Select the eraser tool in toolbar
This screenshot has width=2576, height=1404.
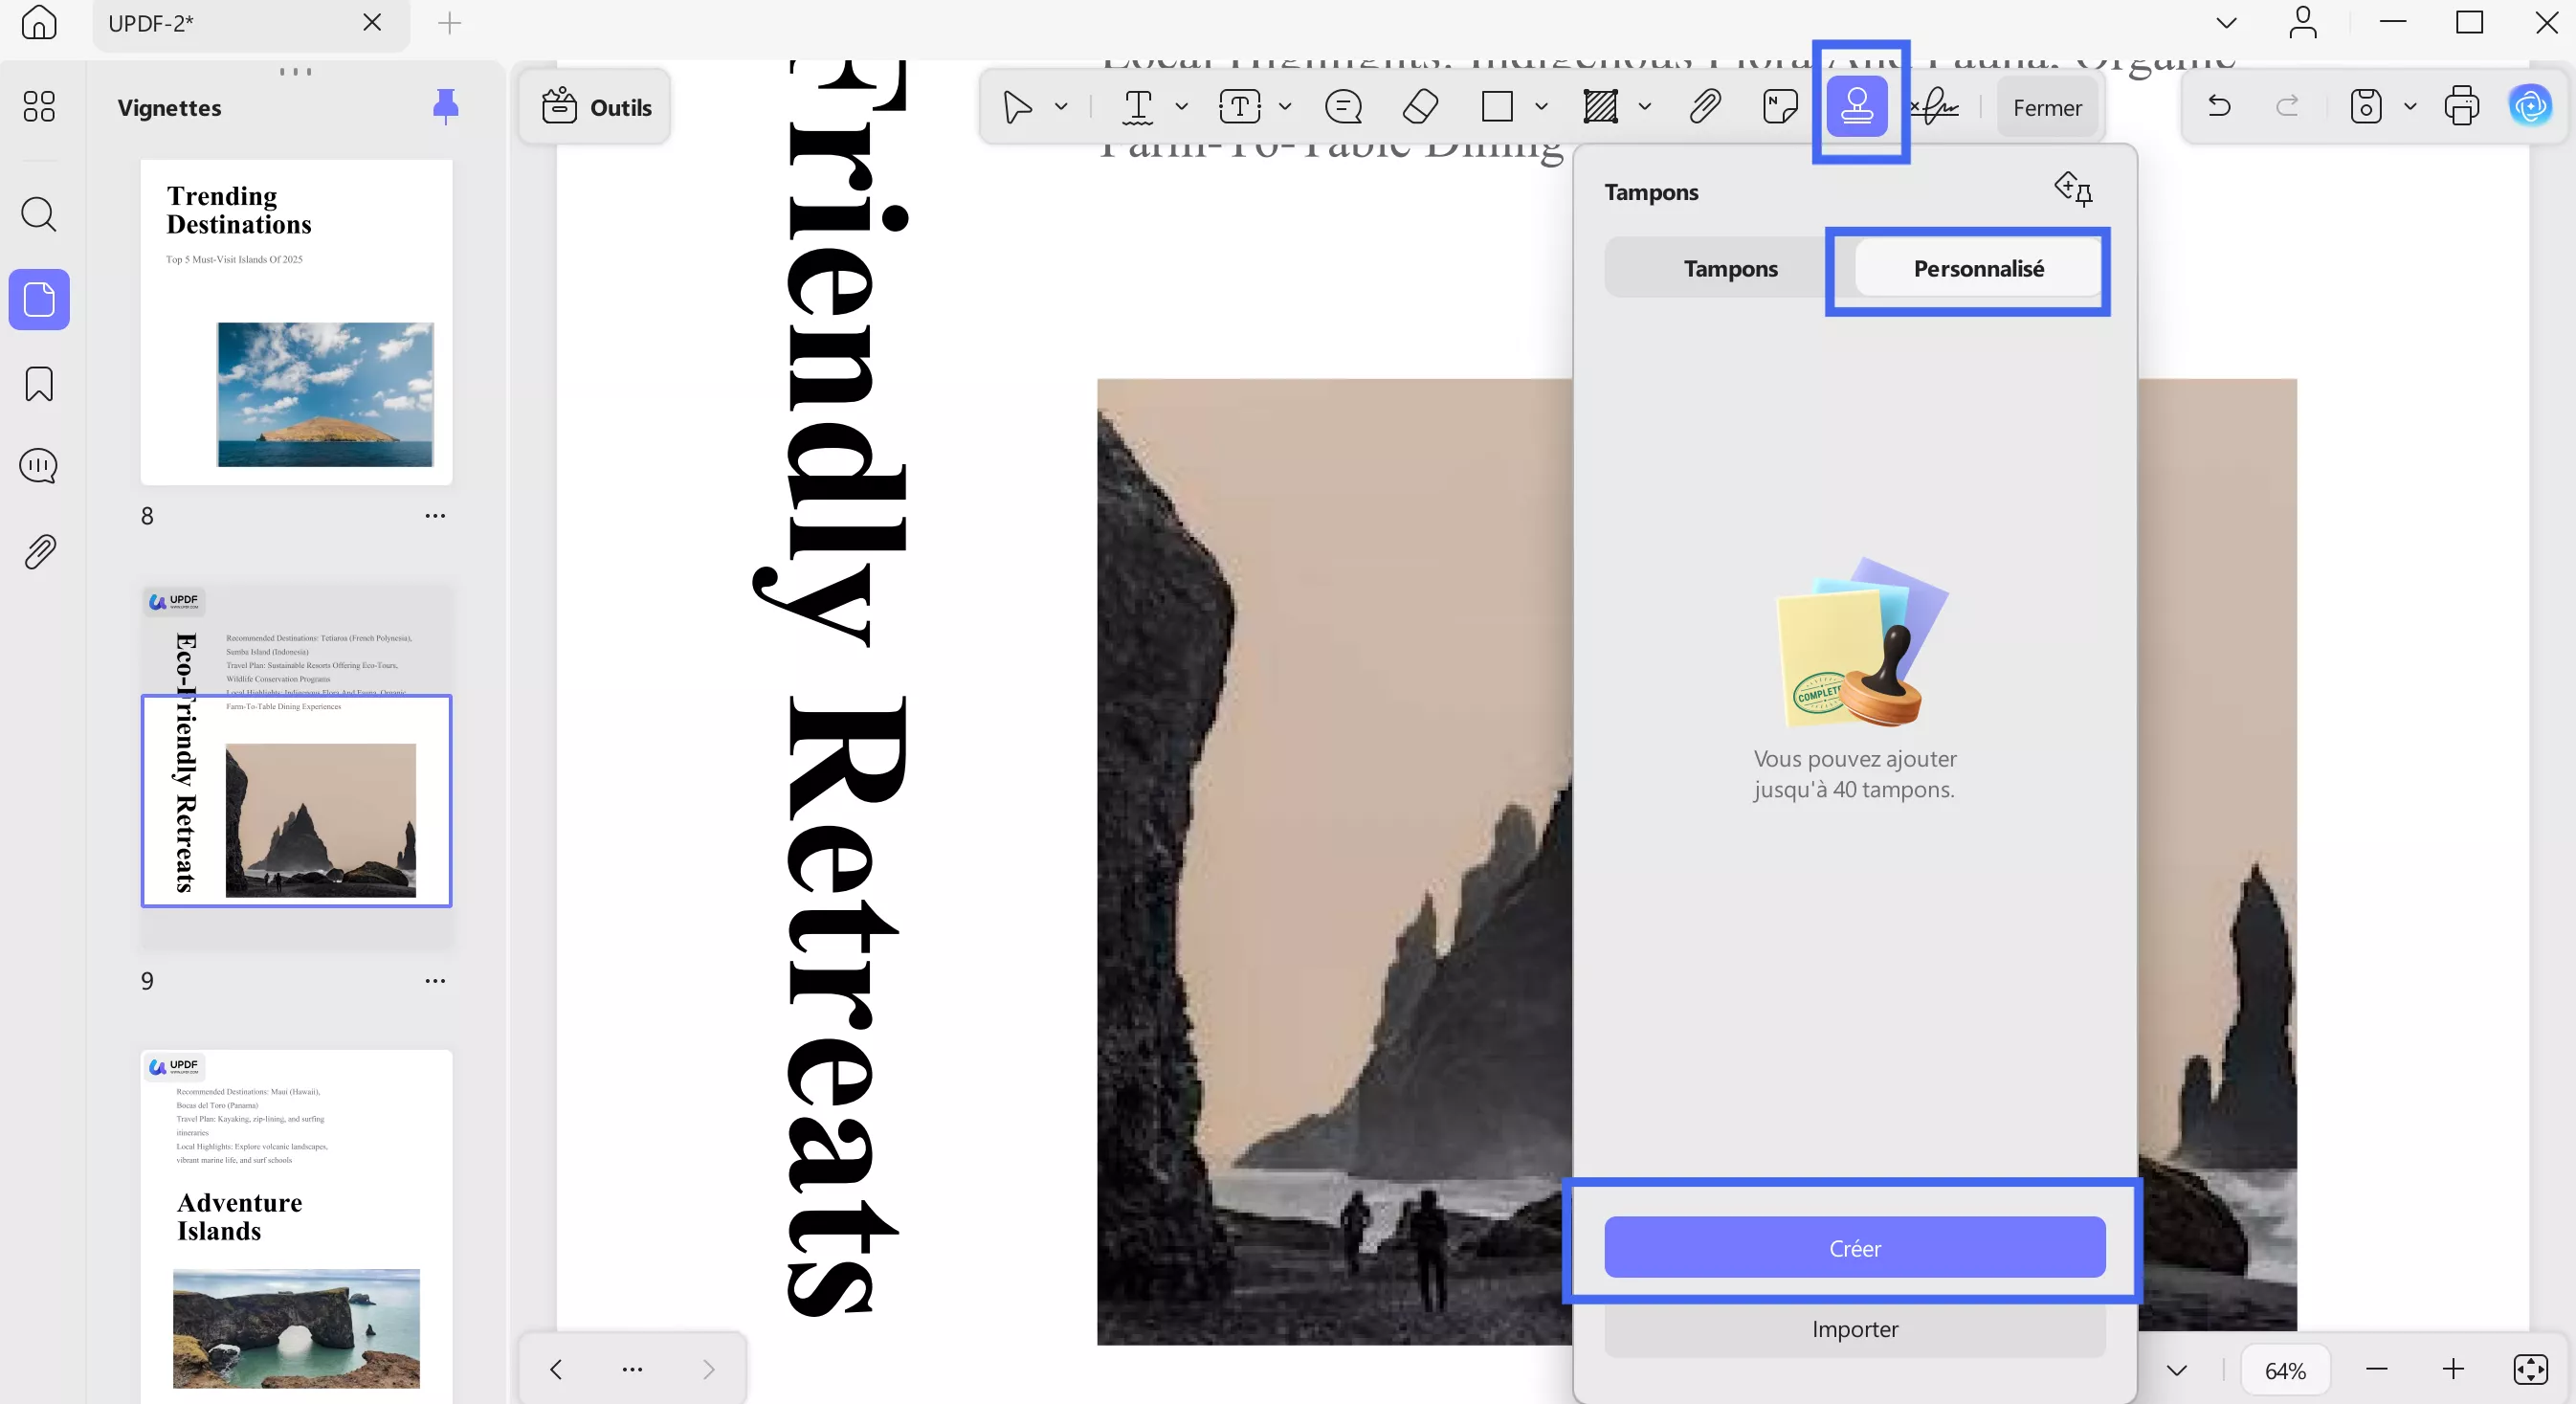pyautogui.click(x=1420, y=106)
